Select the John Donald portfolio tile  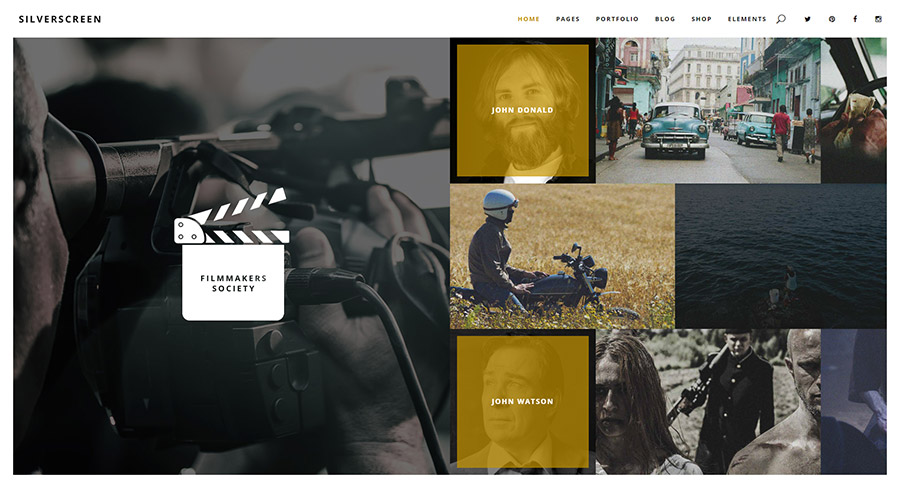click(522, 110)
